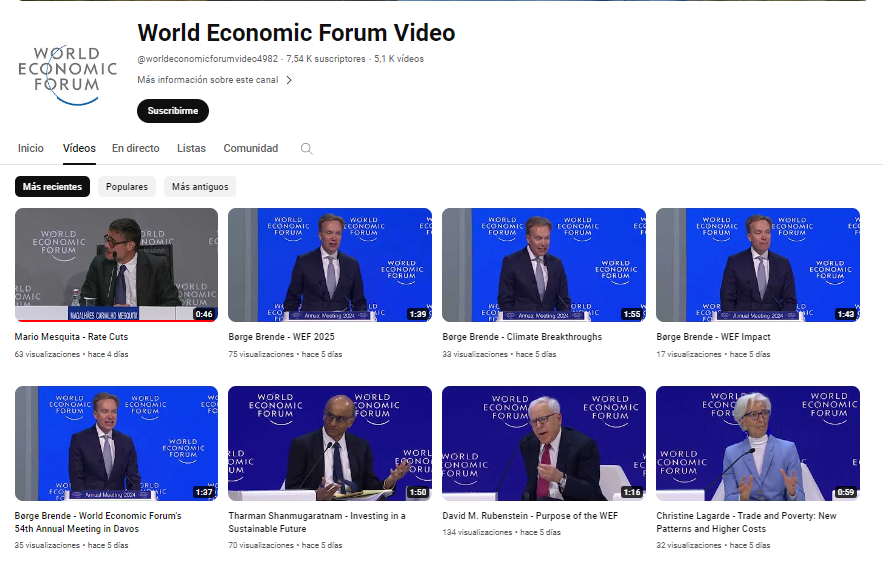This screenshot has height=567, width=883.
Task: Sort videos by Populares chip
Action: click(x=127, y=186)
